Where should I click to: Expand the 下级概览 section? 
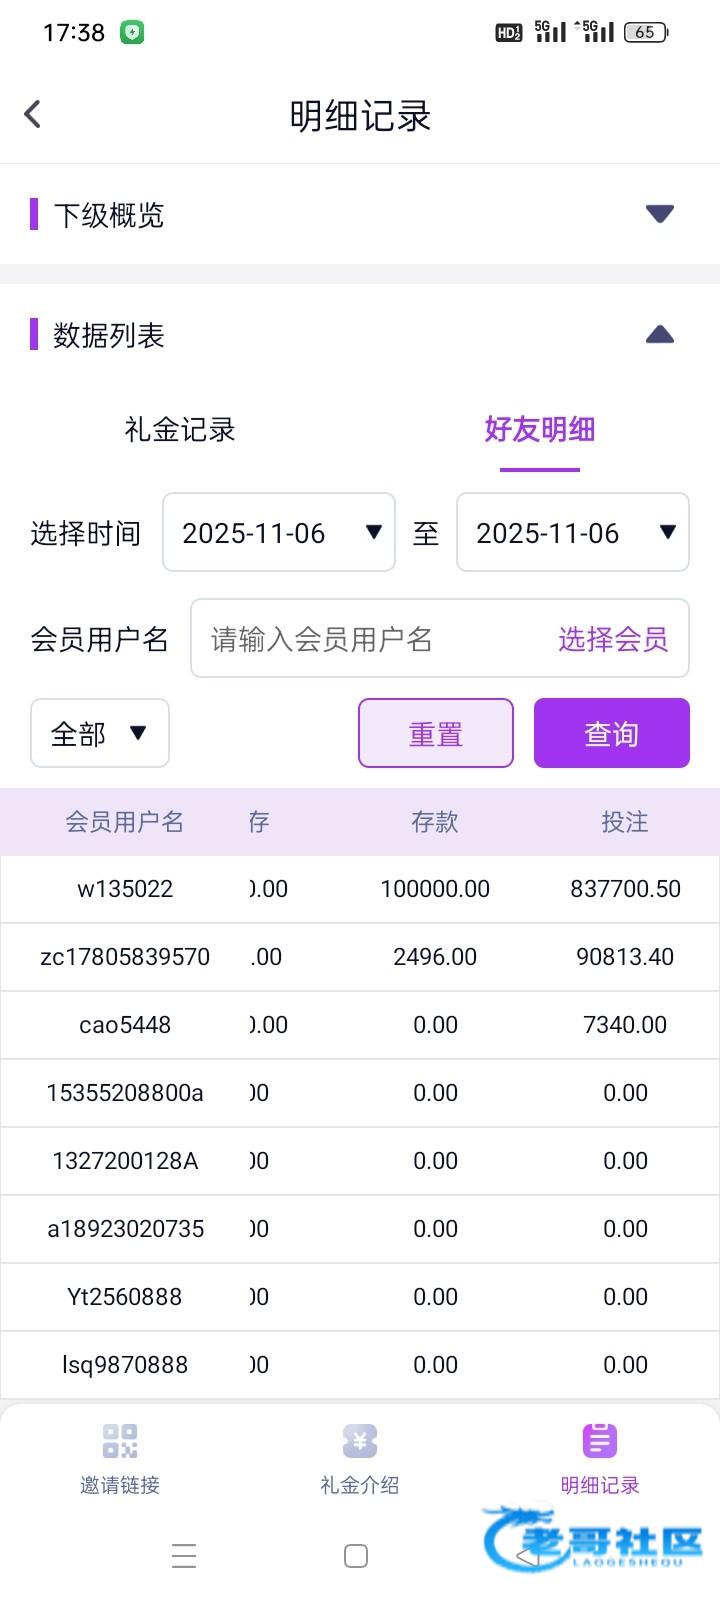(x=660, y=214)
